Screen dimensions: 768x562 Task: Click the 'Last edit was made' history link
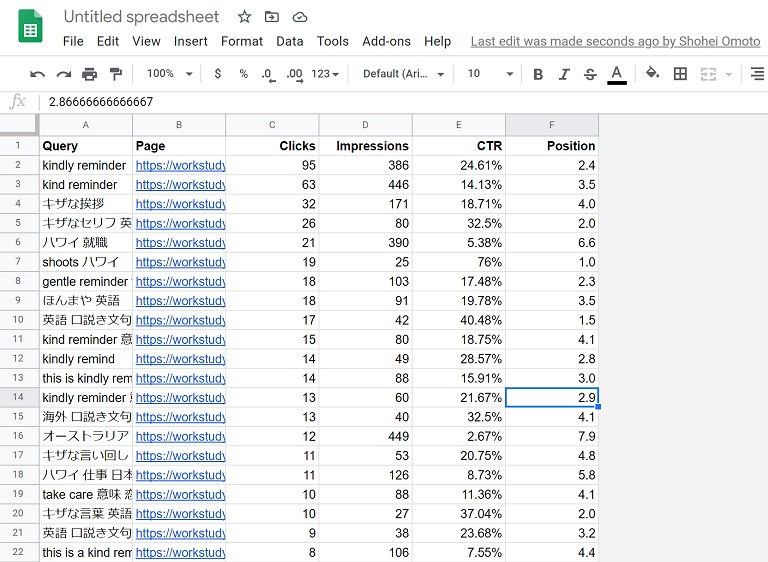click(x=615, y=41)
